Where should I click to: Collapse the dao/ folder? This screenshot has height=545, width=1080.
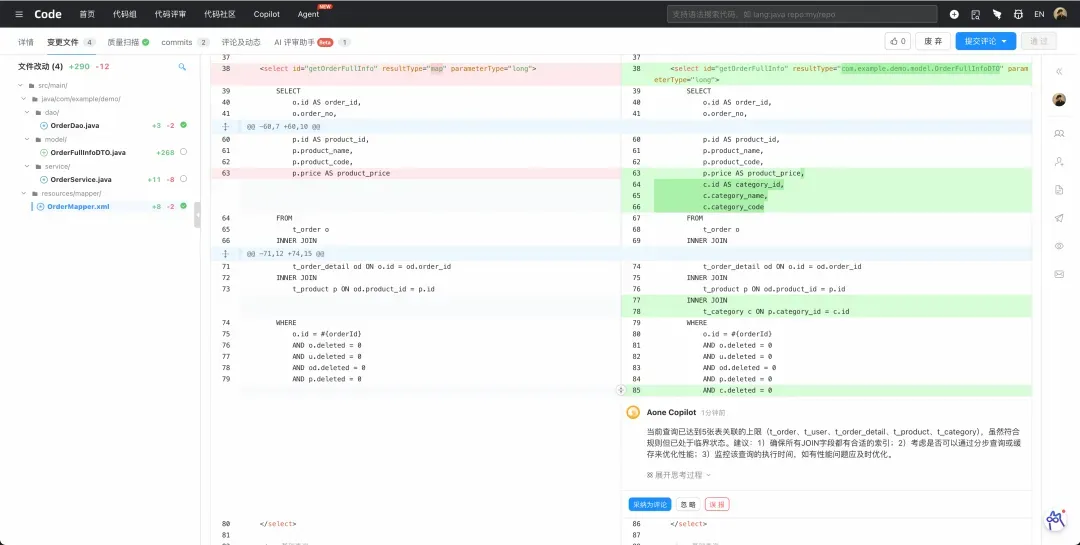(28, 112)
